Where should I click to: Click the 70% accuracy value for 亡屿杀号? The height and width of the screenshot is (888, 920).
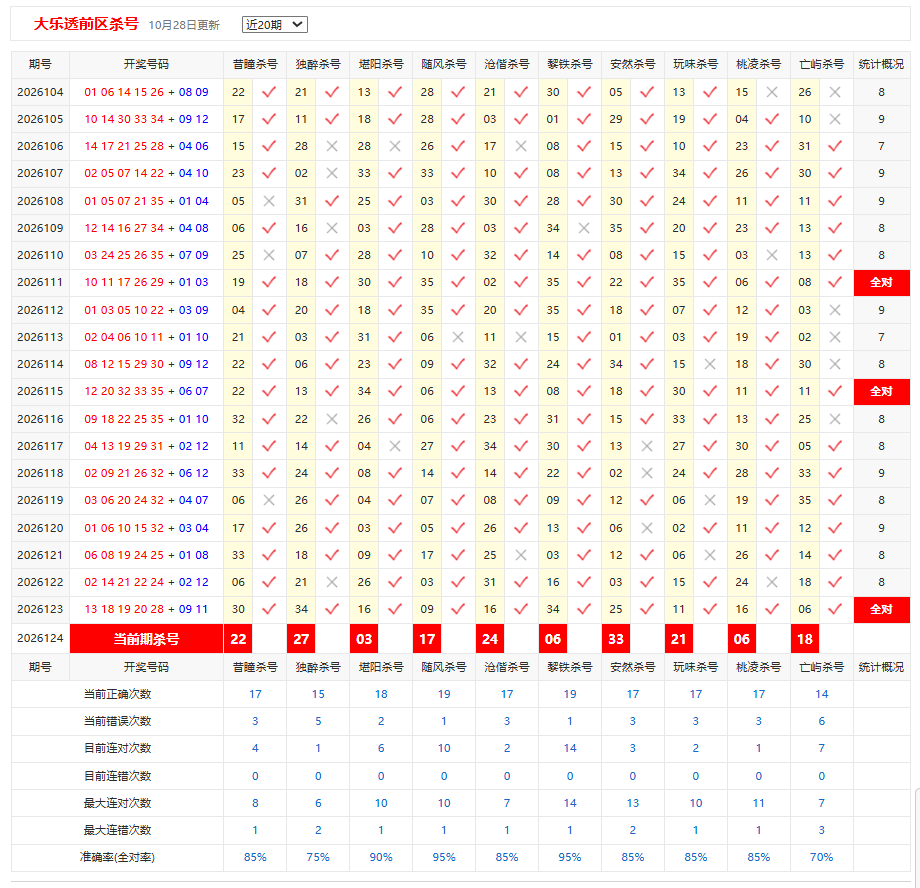point(821,857)
